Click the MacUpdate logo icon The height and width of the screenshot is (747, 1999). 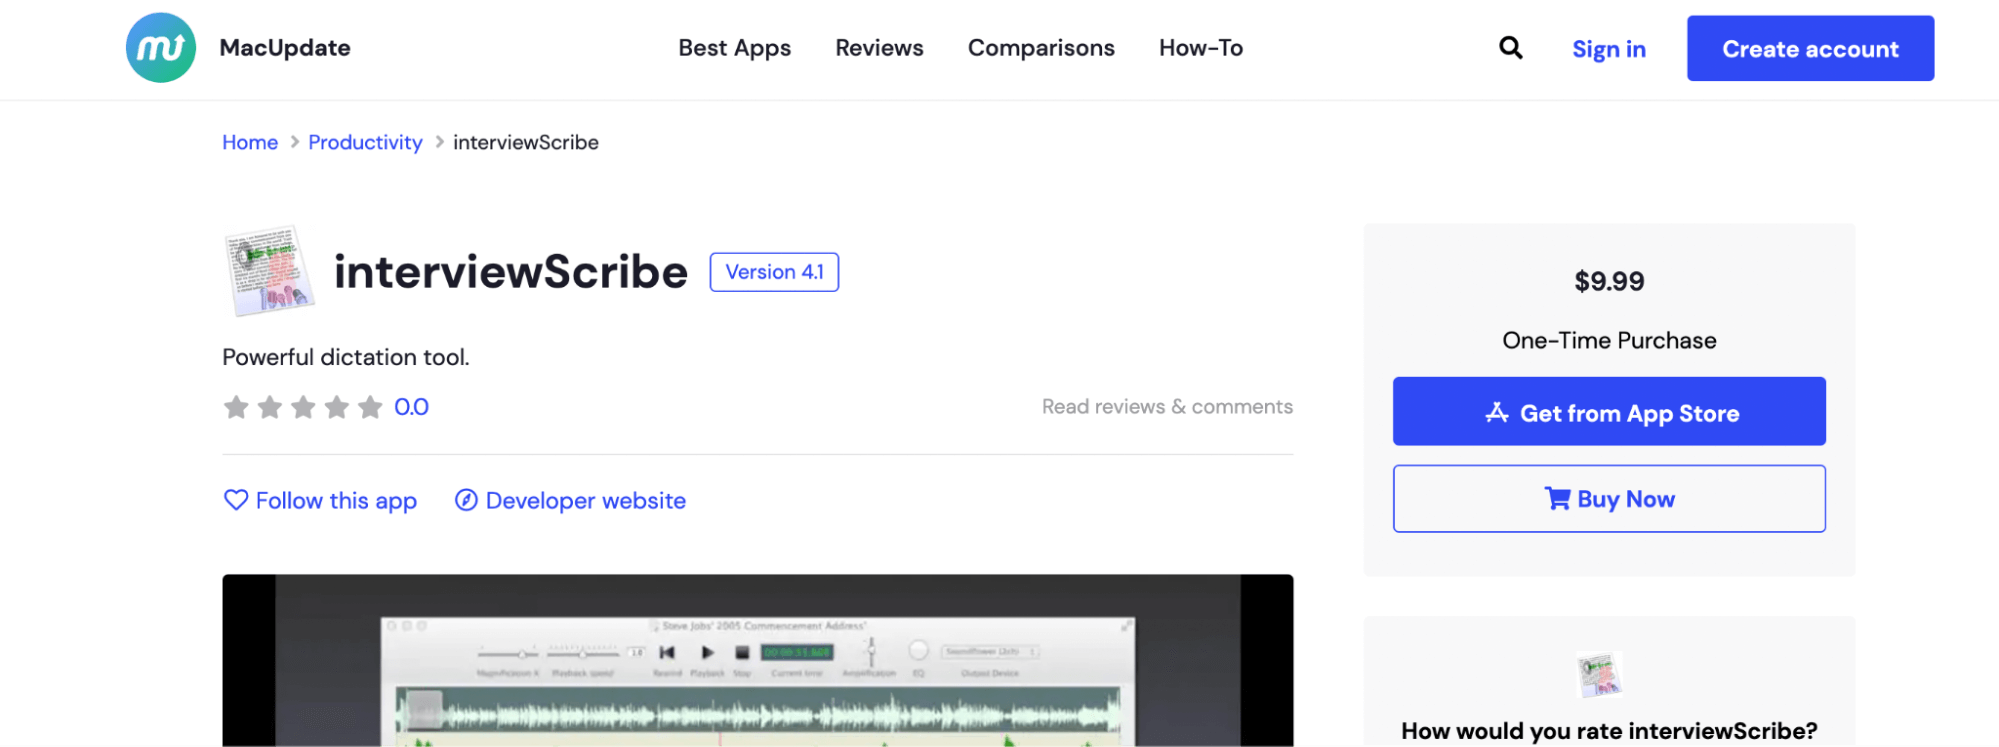[161, 48]
